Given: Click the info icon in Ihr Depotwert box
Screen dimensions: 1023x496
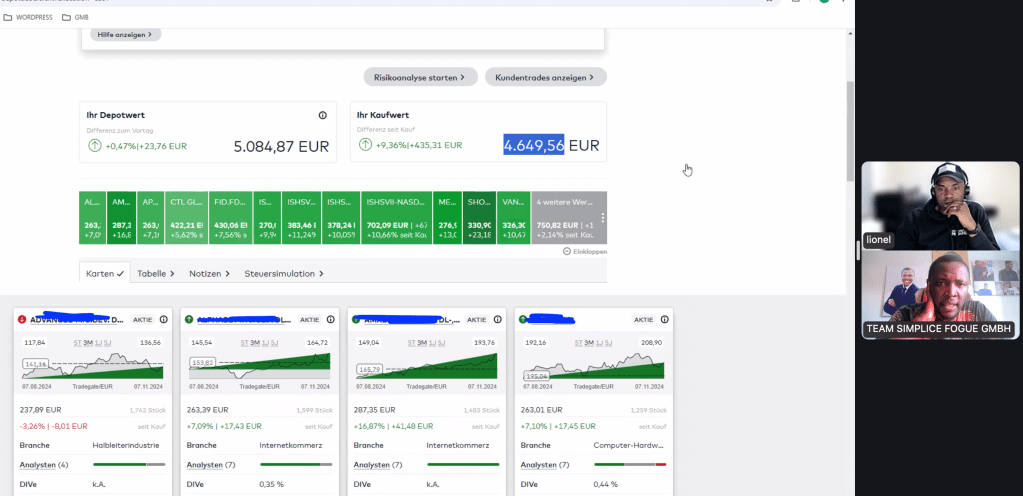Looking at the screenshot, I should click(x=322, y=115).
